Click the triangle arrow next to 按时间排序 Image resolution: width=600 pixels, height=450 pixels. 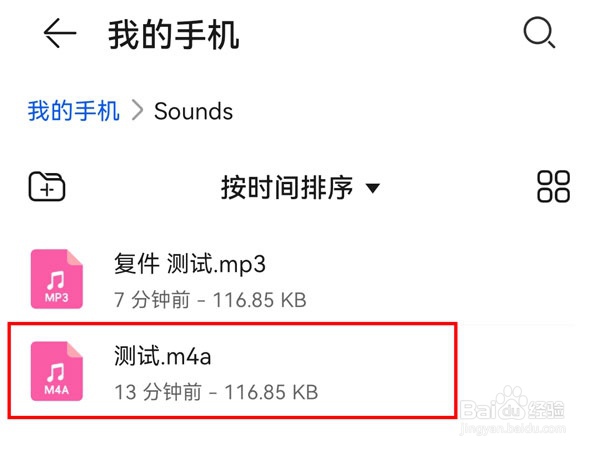point(372,188)
